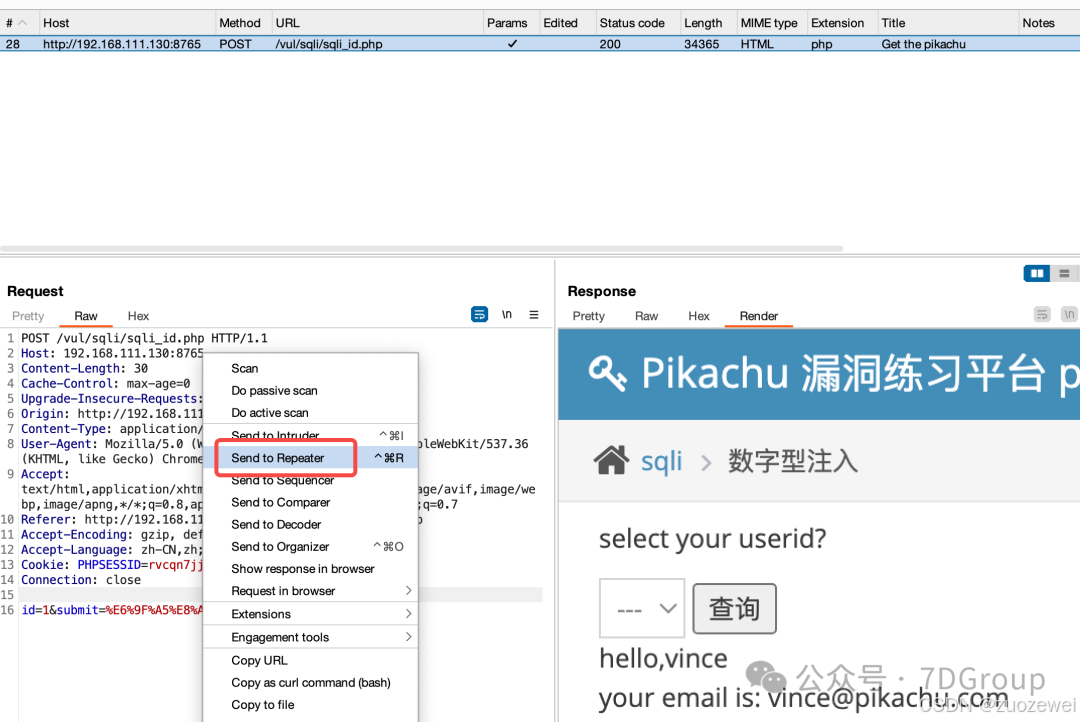
Task: Click the 数字型注入 breadcrumb text
Action: coord(793,461)
